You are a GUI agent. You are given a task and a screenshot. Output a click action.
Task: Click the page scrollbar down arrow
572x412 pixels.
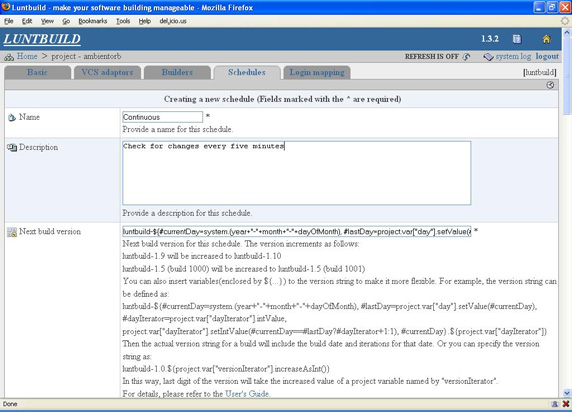pos(567,393)
